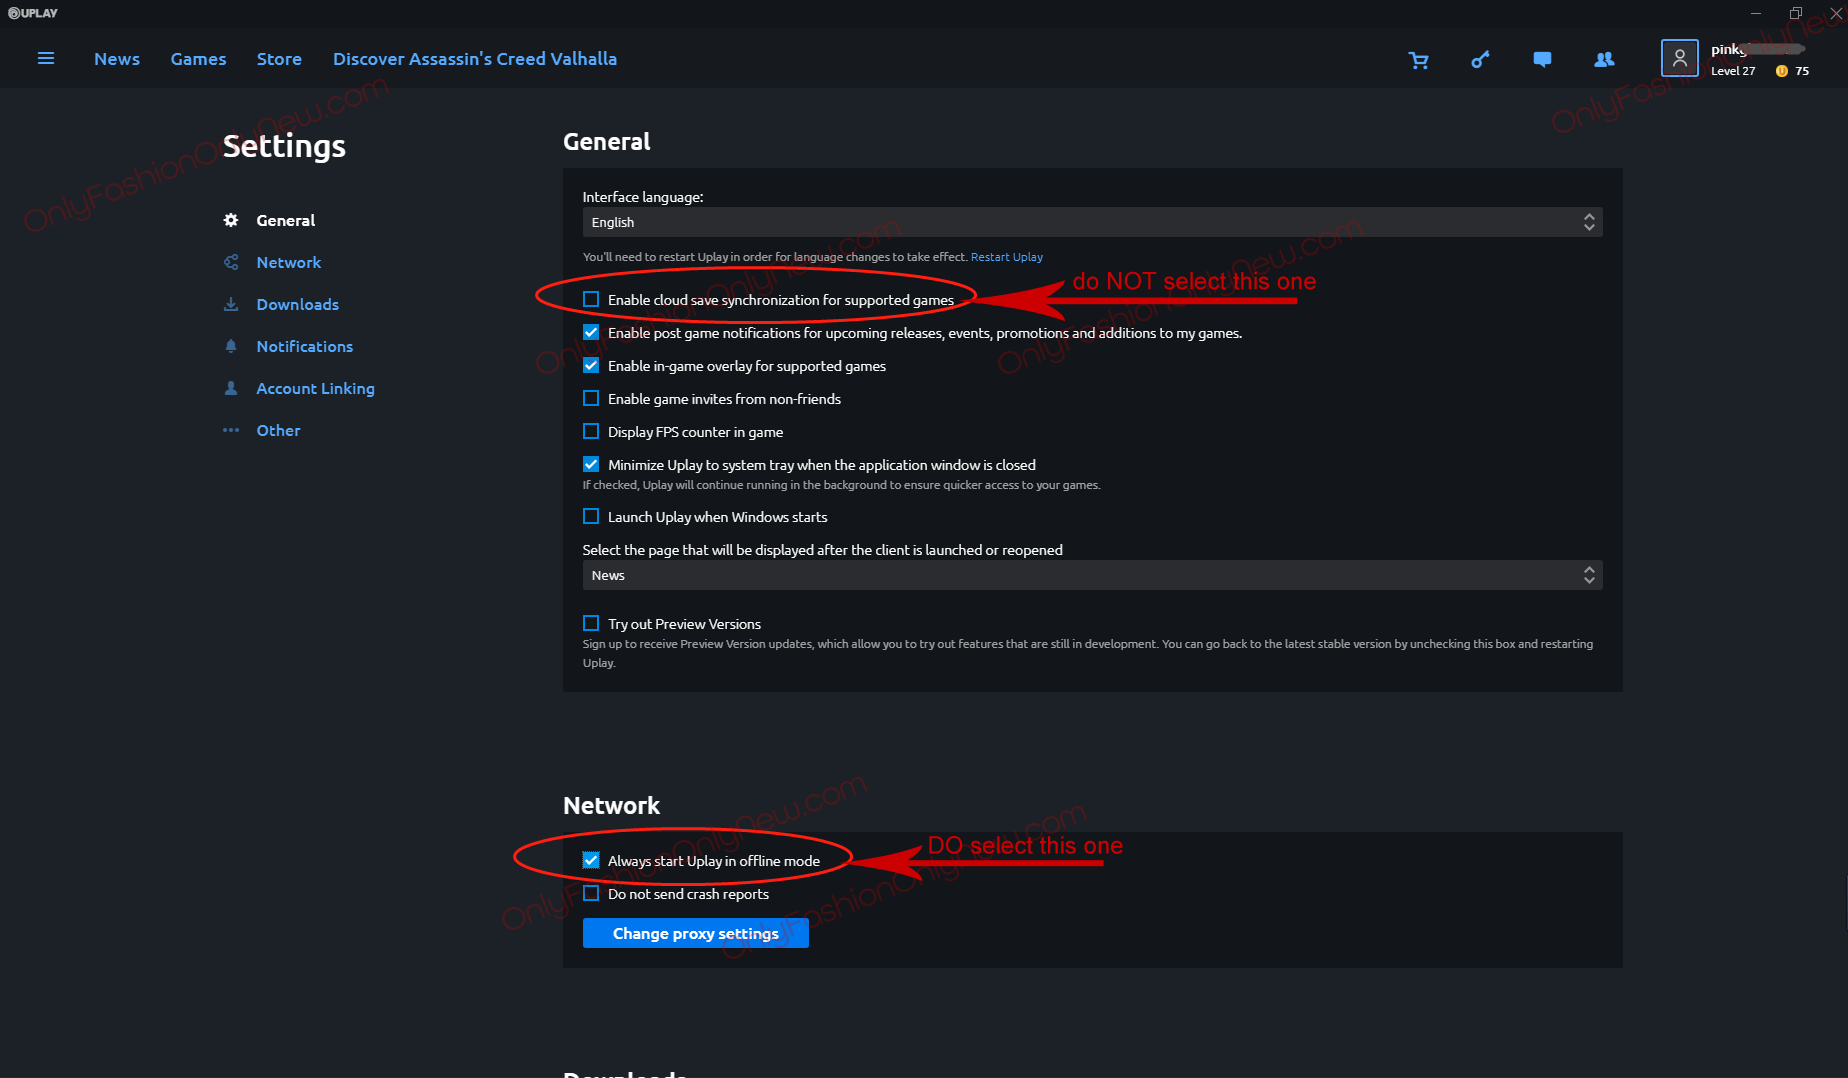Select Other settings section
The width and height of the screenshot is (1848, 1078).
pyautogui.click(x=278, y=430)
